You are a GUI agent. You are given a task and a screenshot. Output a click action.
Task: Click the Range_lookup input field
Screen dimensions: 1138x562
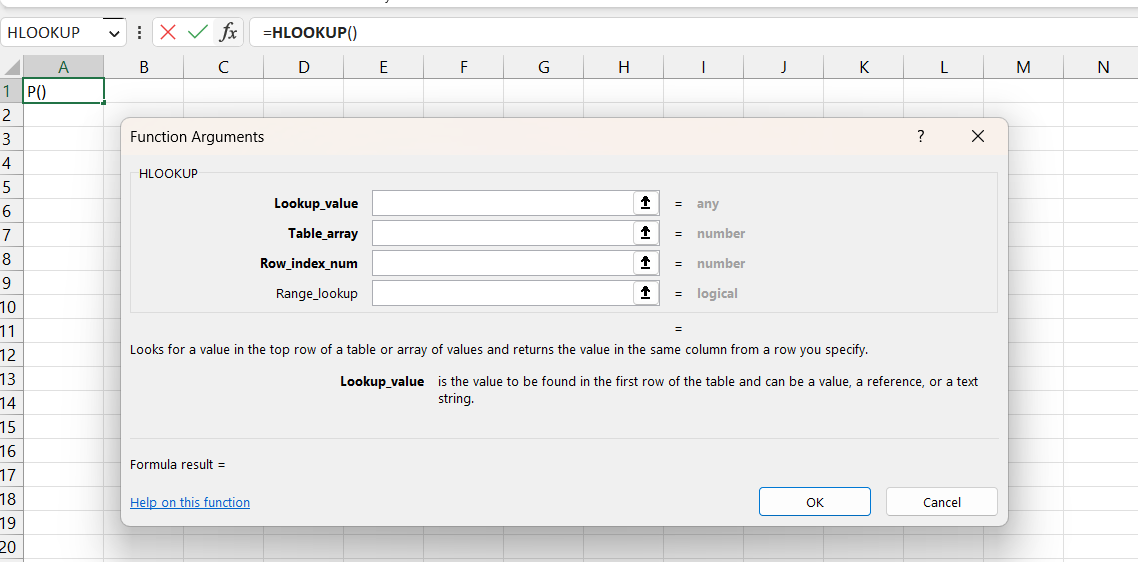coord(502,293)
